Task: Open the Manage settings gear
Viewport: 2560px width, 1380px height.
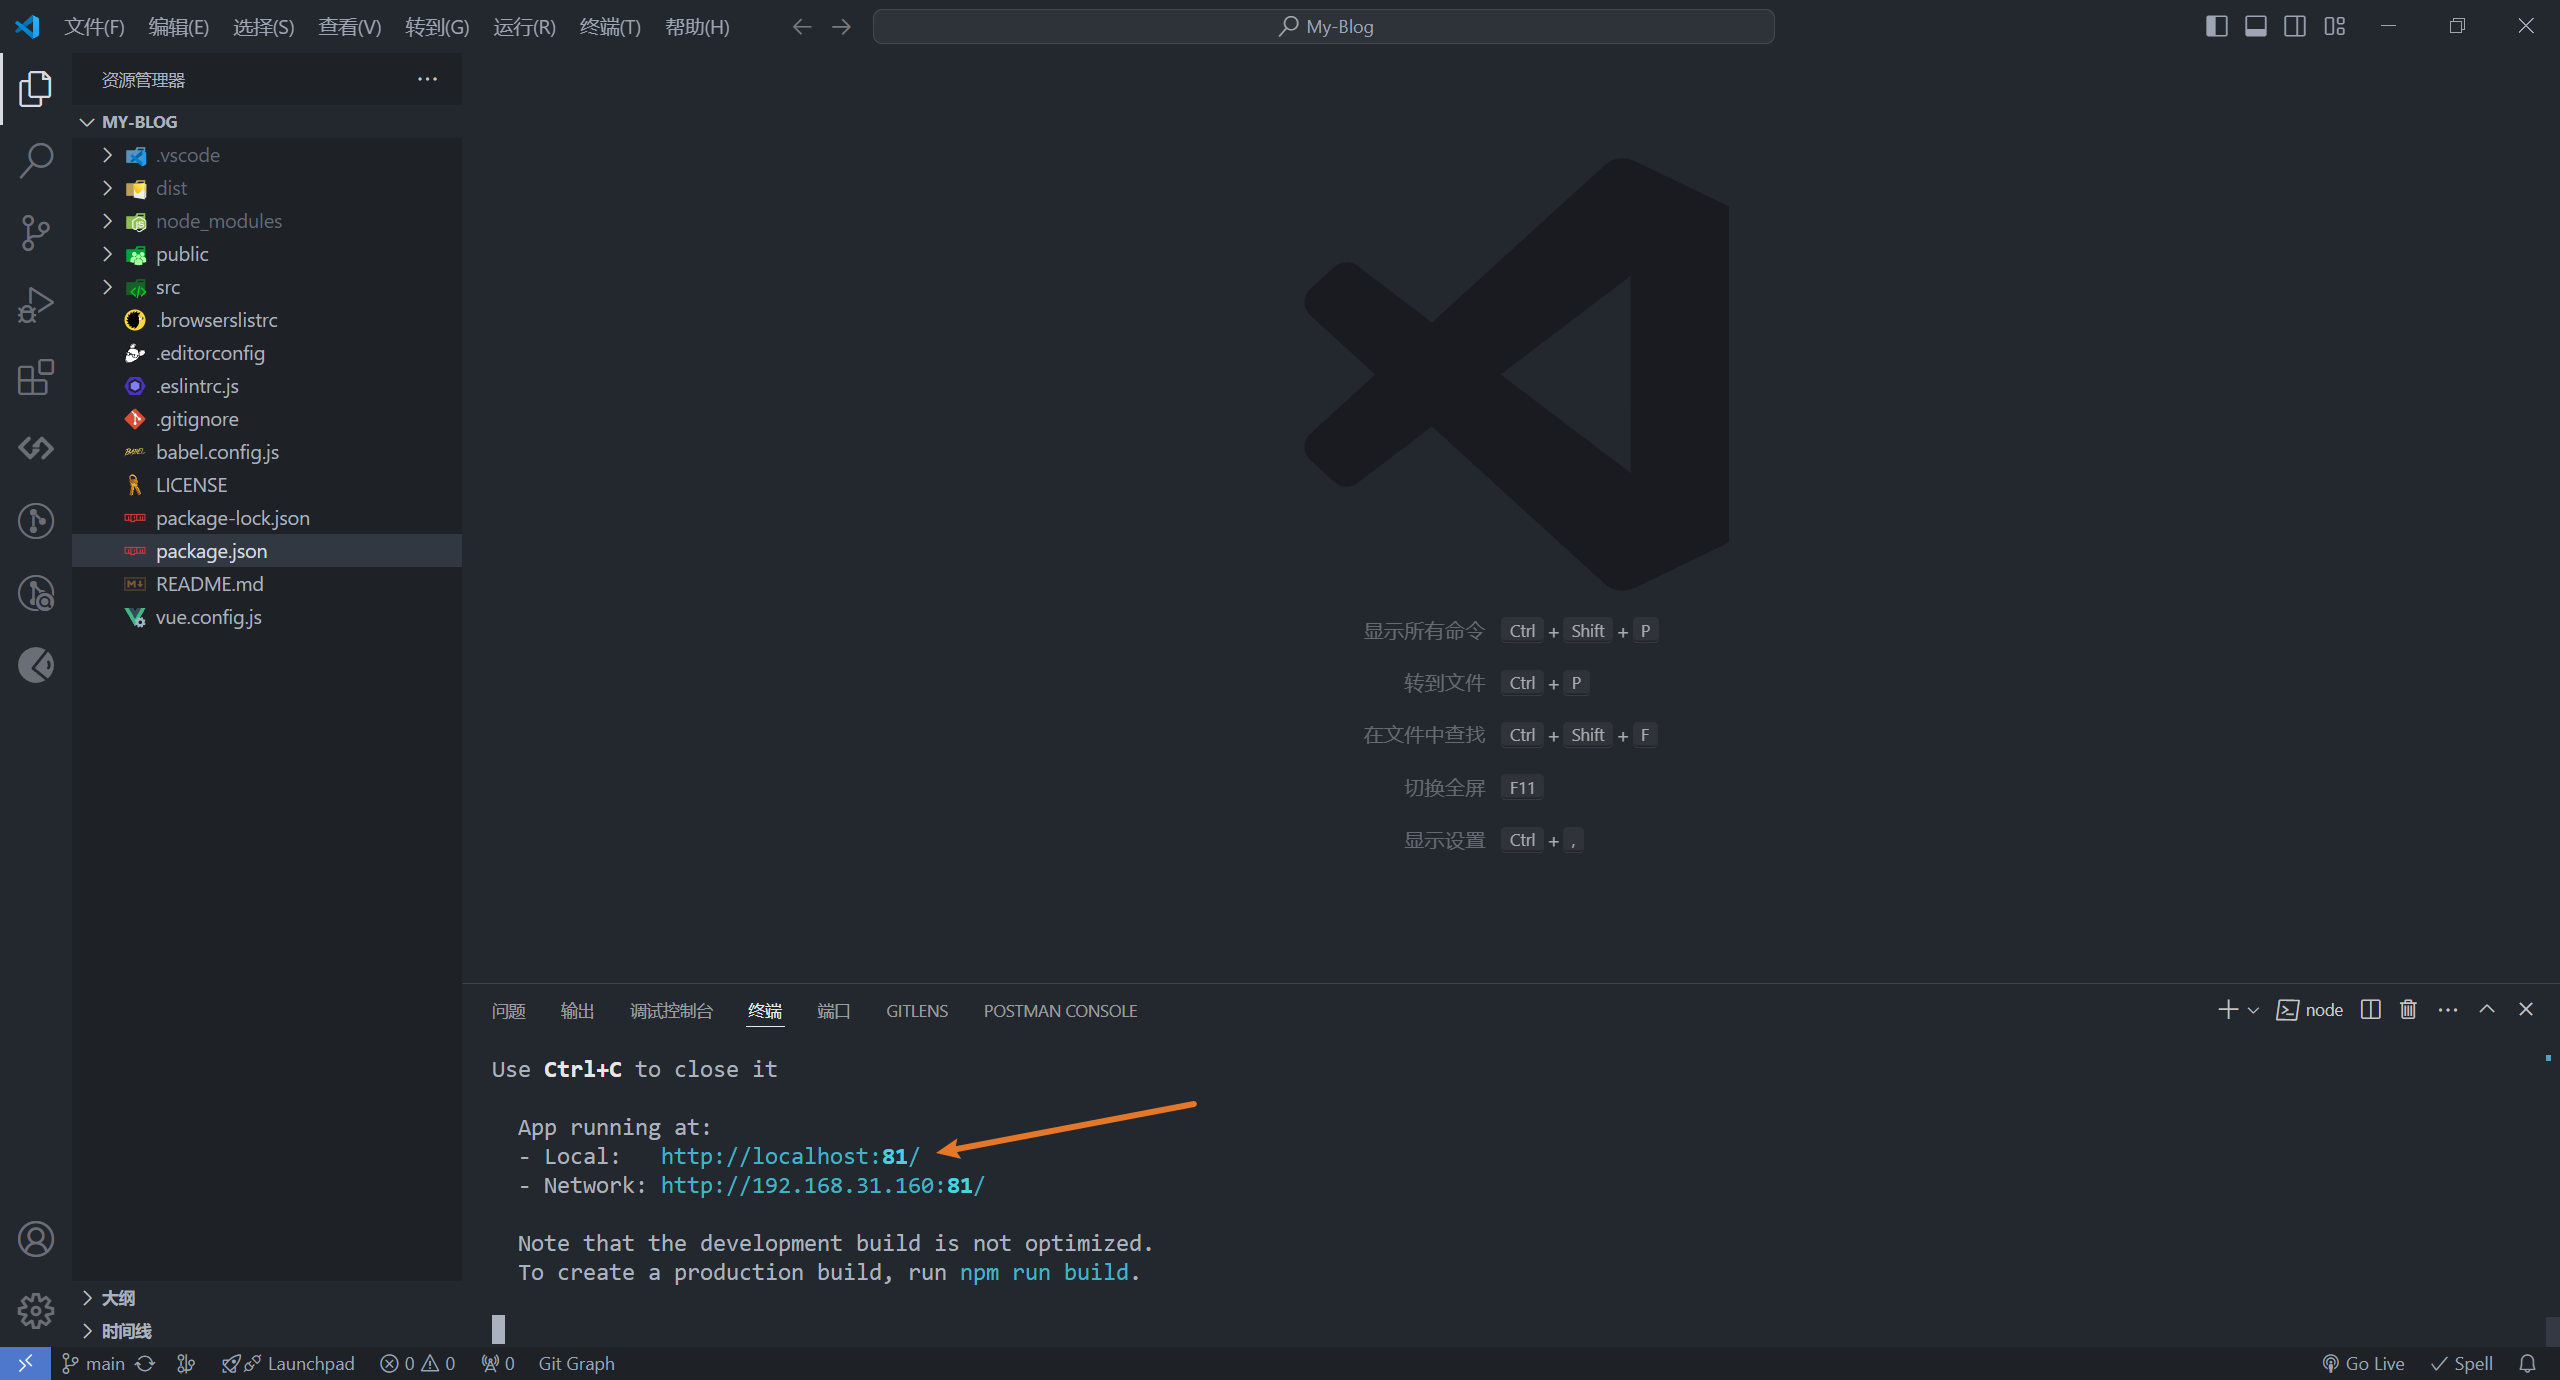Action: click(36, 1310)
